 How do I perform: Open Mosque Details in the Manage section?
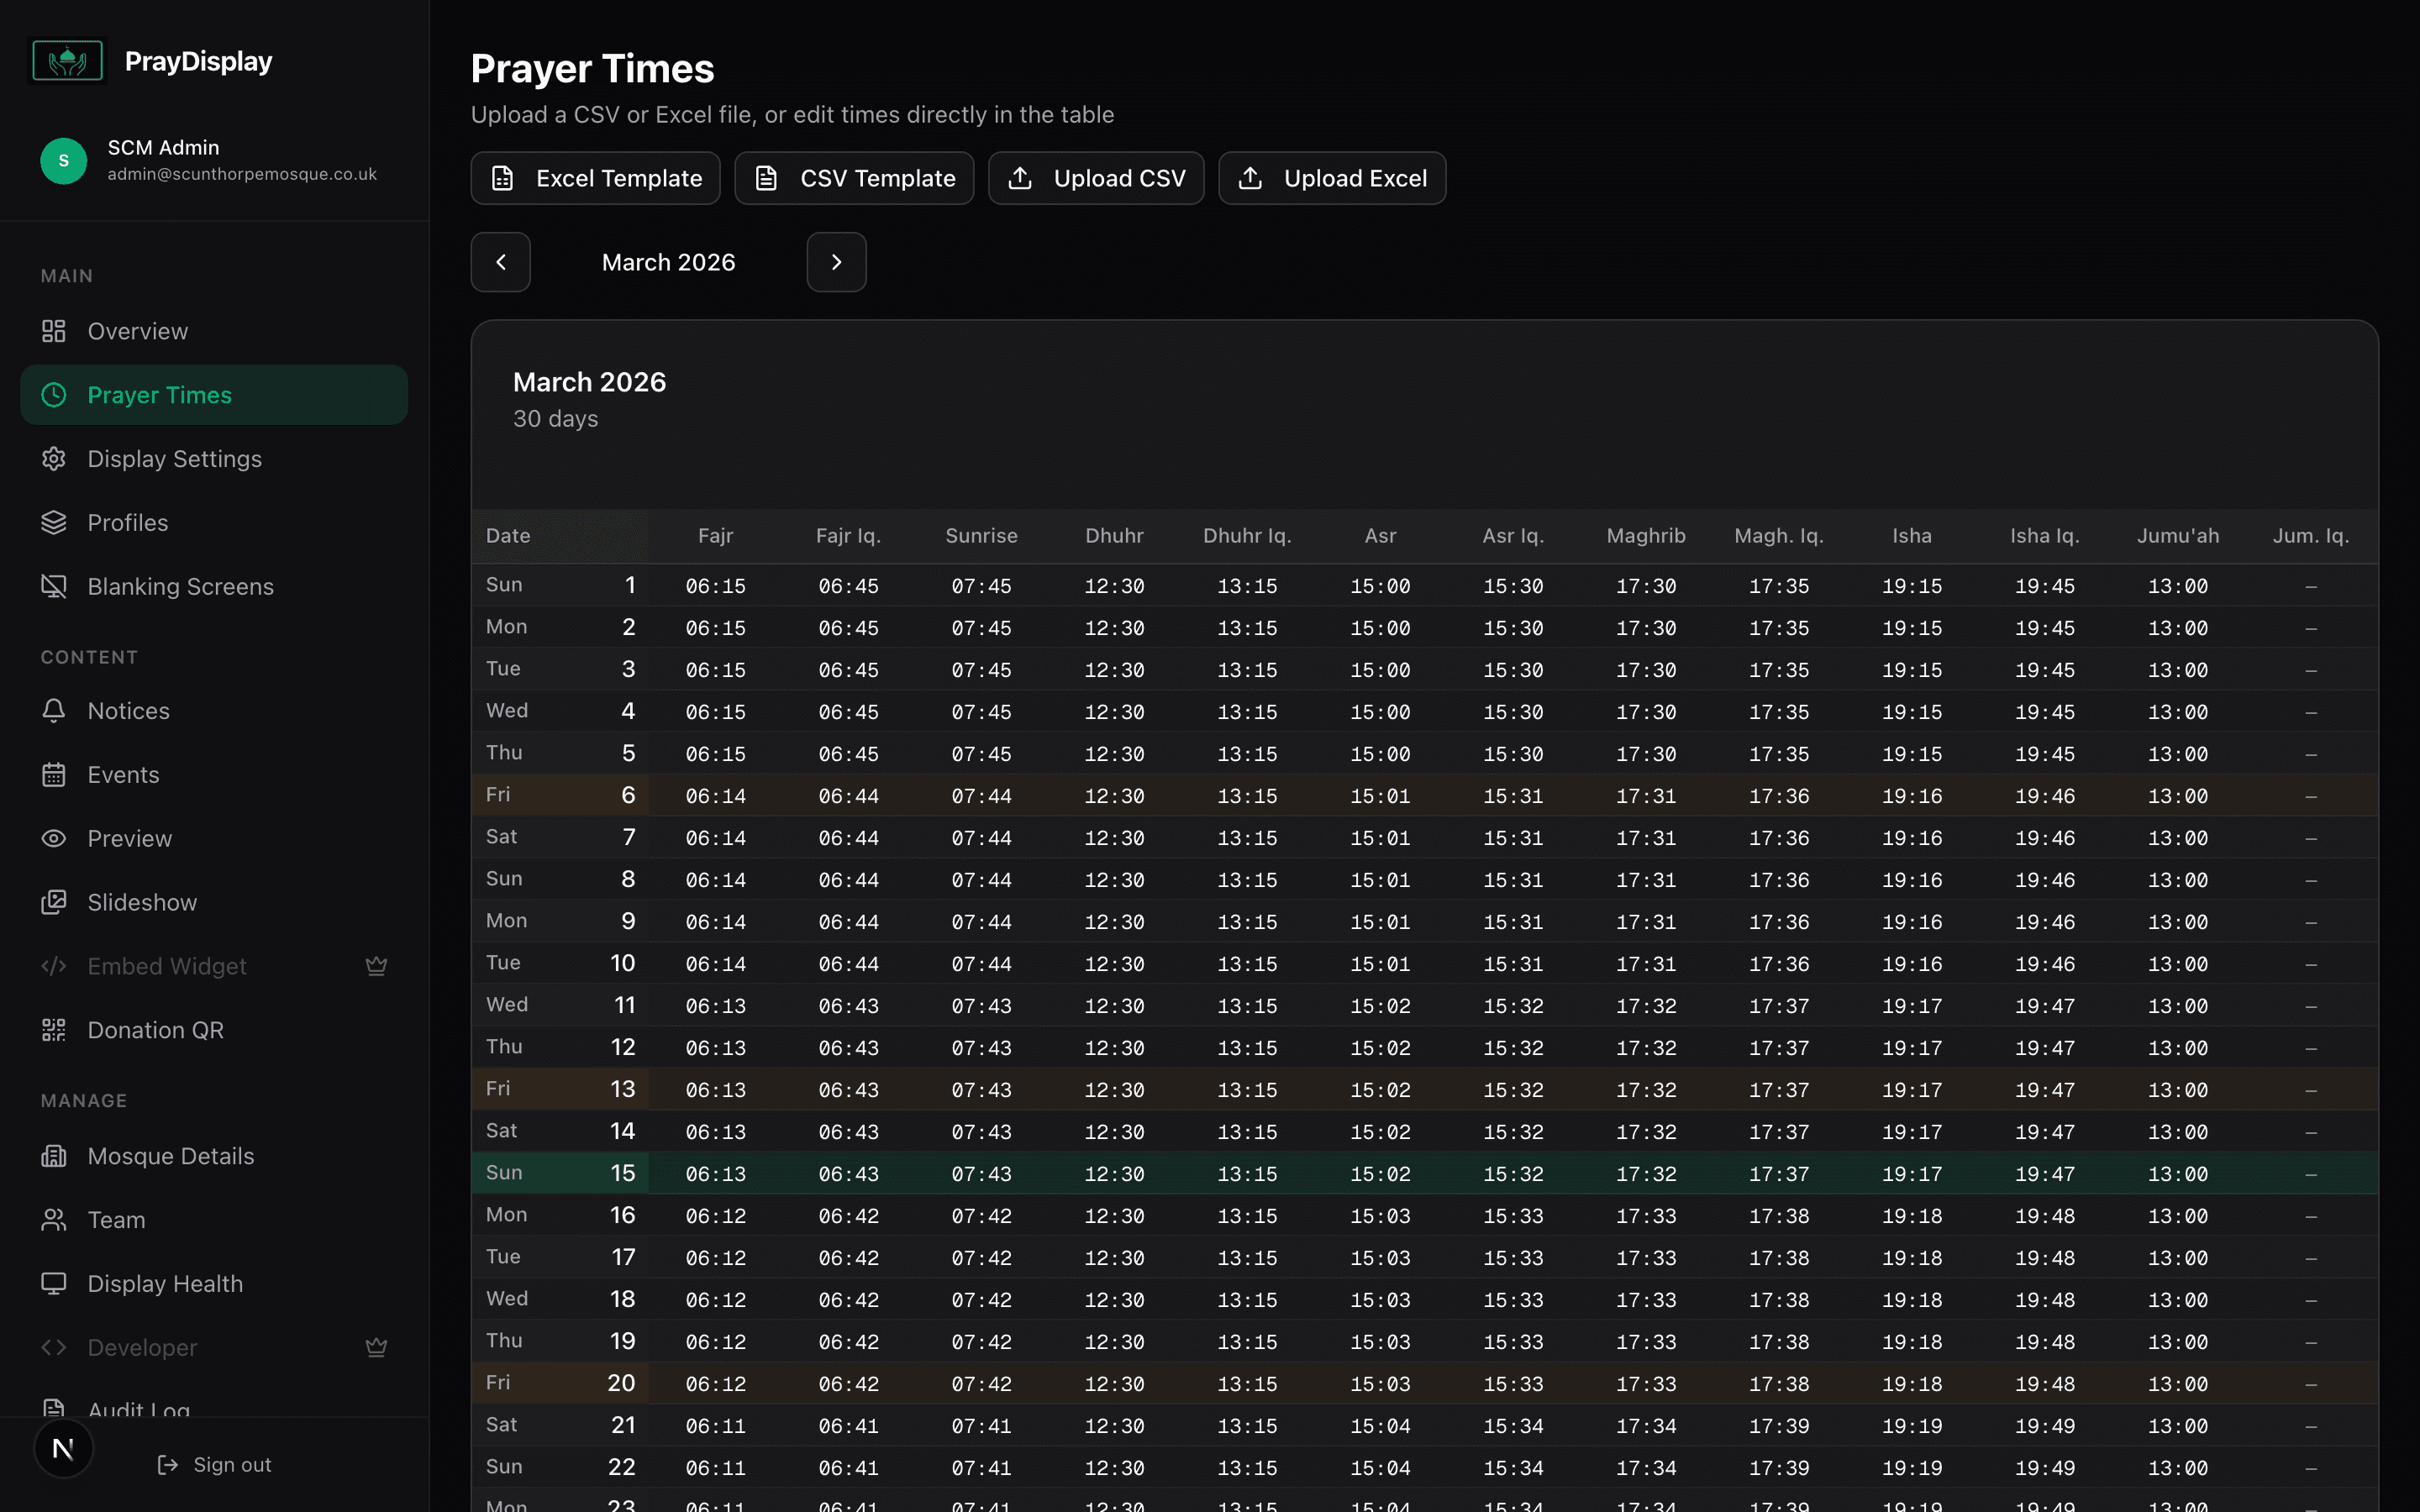[170, 1155]
